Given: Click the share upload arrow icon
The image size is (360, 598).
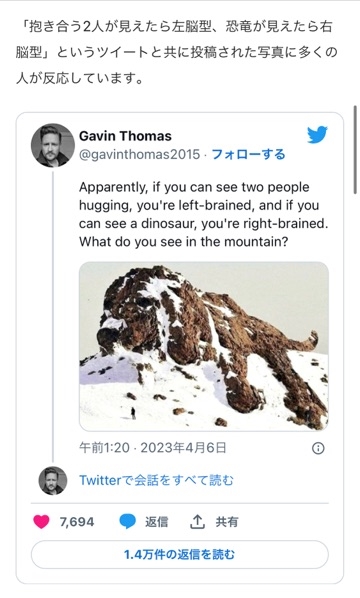Looking at the screenshot, I should pos(197,521).
